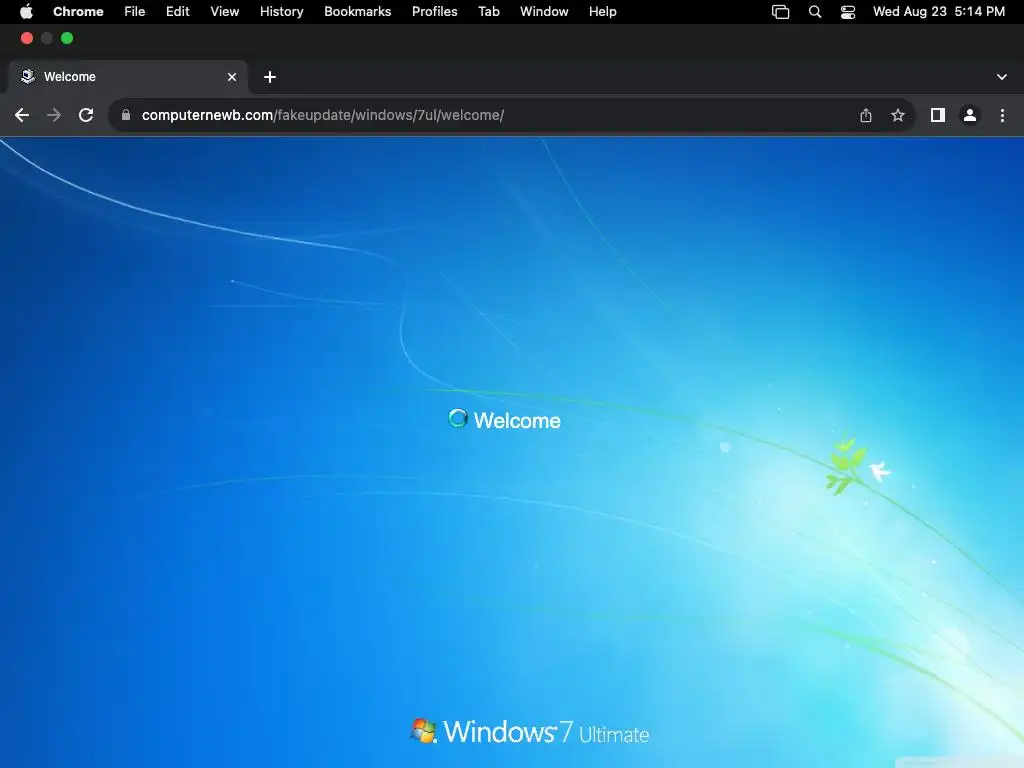Open the Profiles menu
Image resolution: width=1024 pixels, height=768 pixels.
point(435,12)
